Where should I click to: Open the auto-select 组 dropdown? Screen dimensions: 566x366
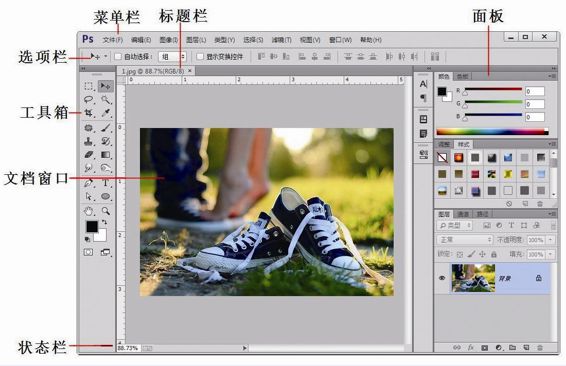[173, 57]
